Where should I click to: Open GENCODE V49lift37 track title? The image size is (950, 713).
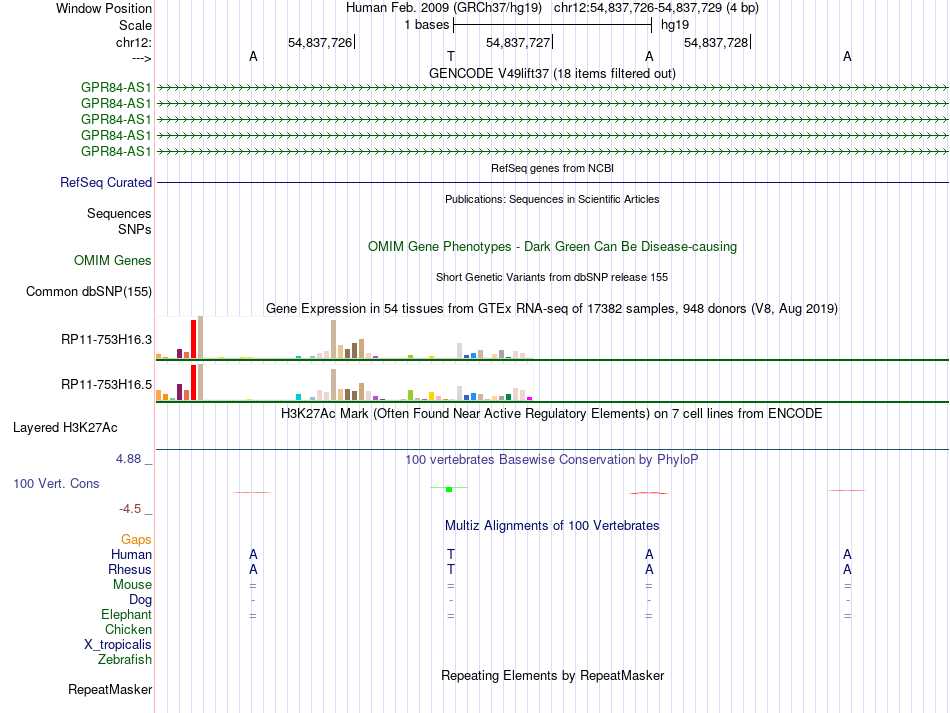[x=552, y=73]
